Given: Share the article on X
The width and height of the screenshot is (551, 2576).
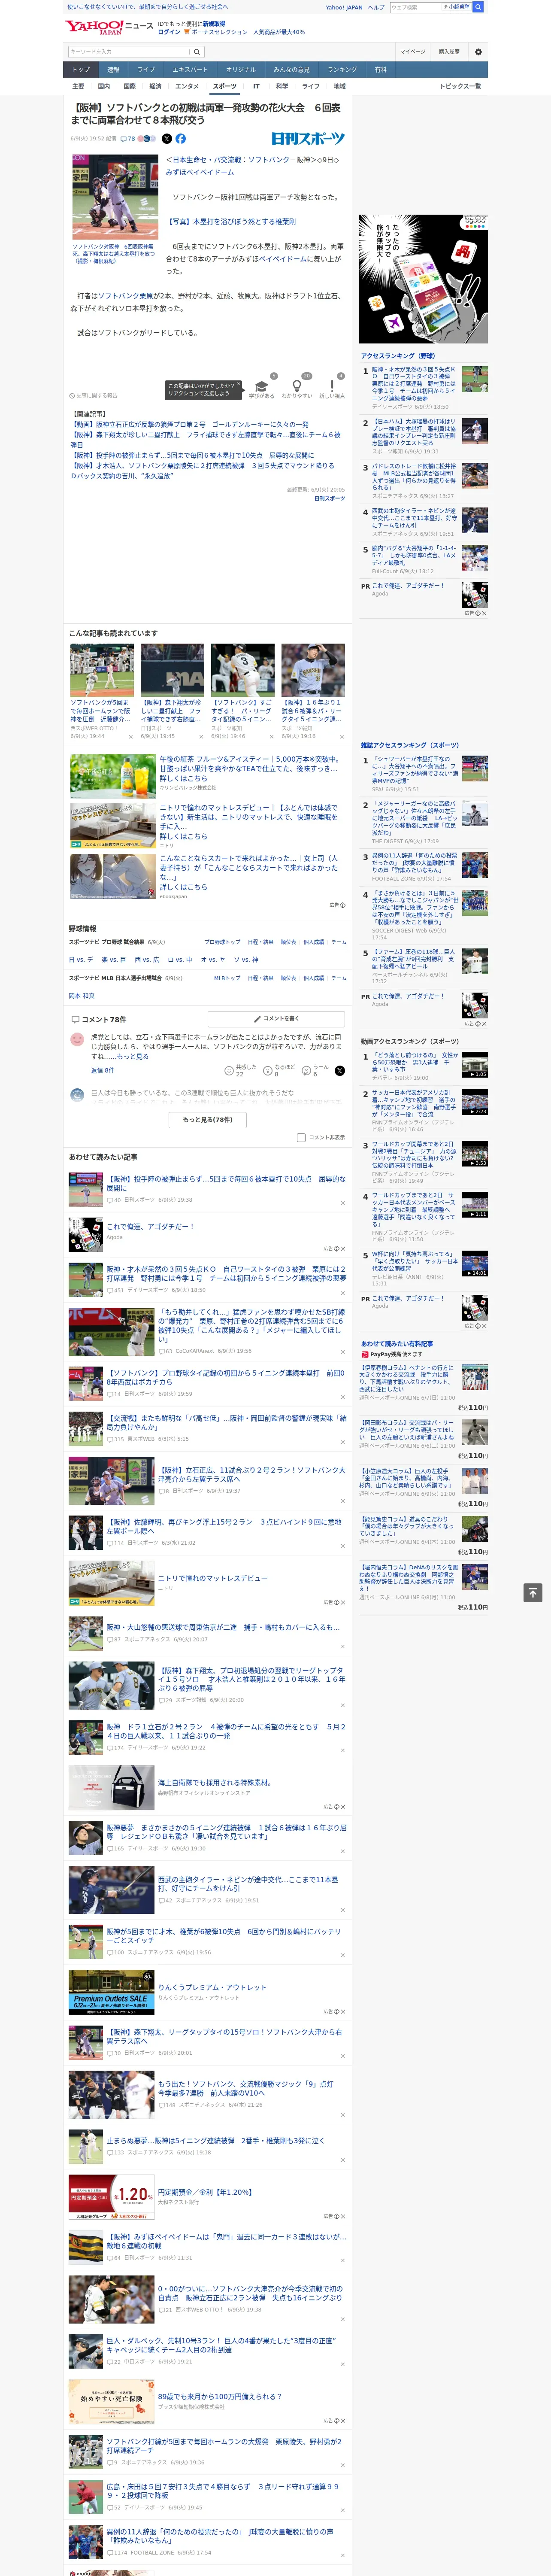Looking at the screenshot, I should [x=167, y=139].
